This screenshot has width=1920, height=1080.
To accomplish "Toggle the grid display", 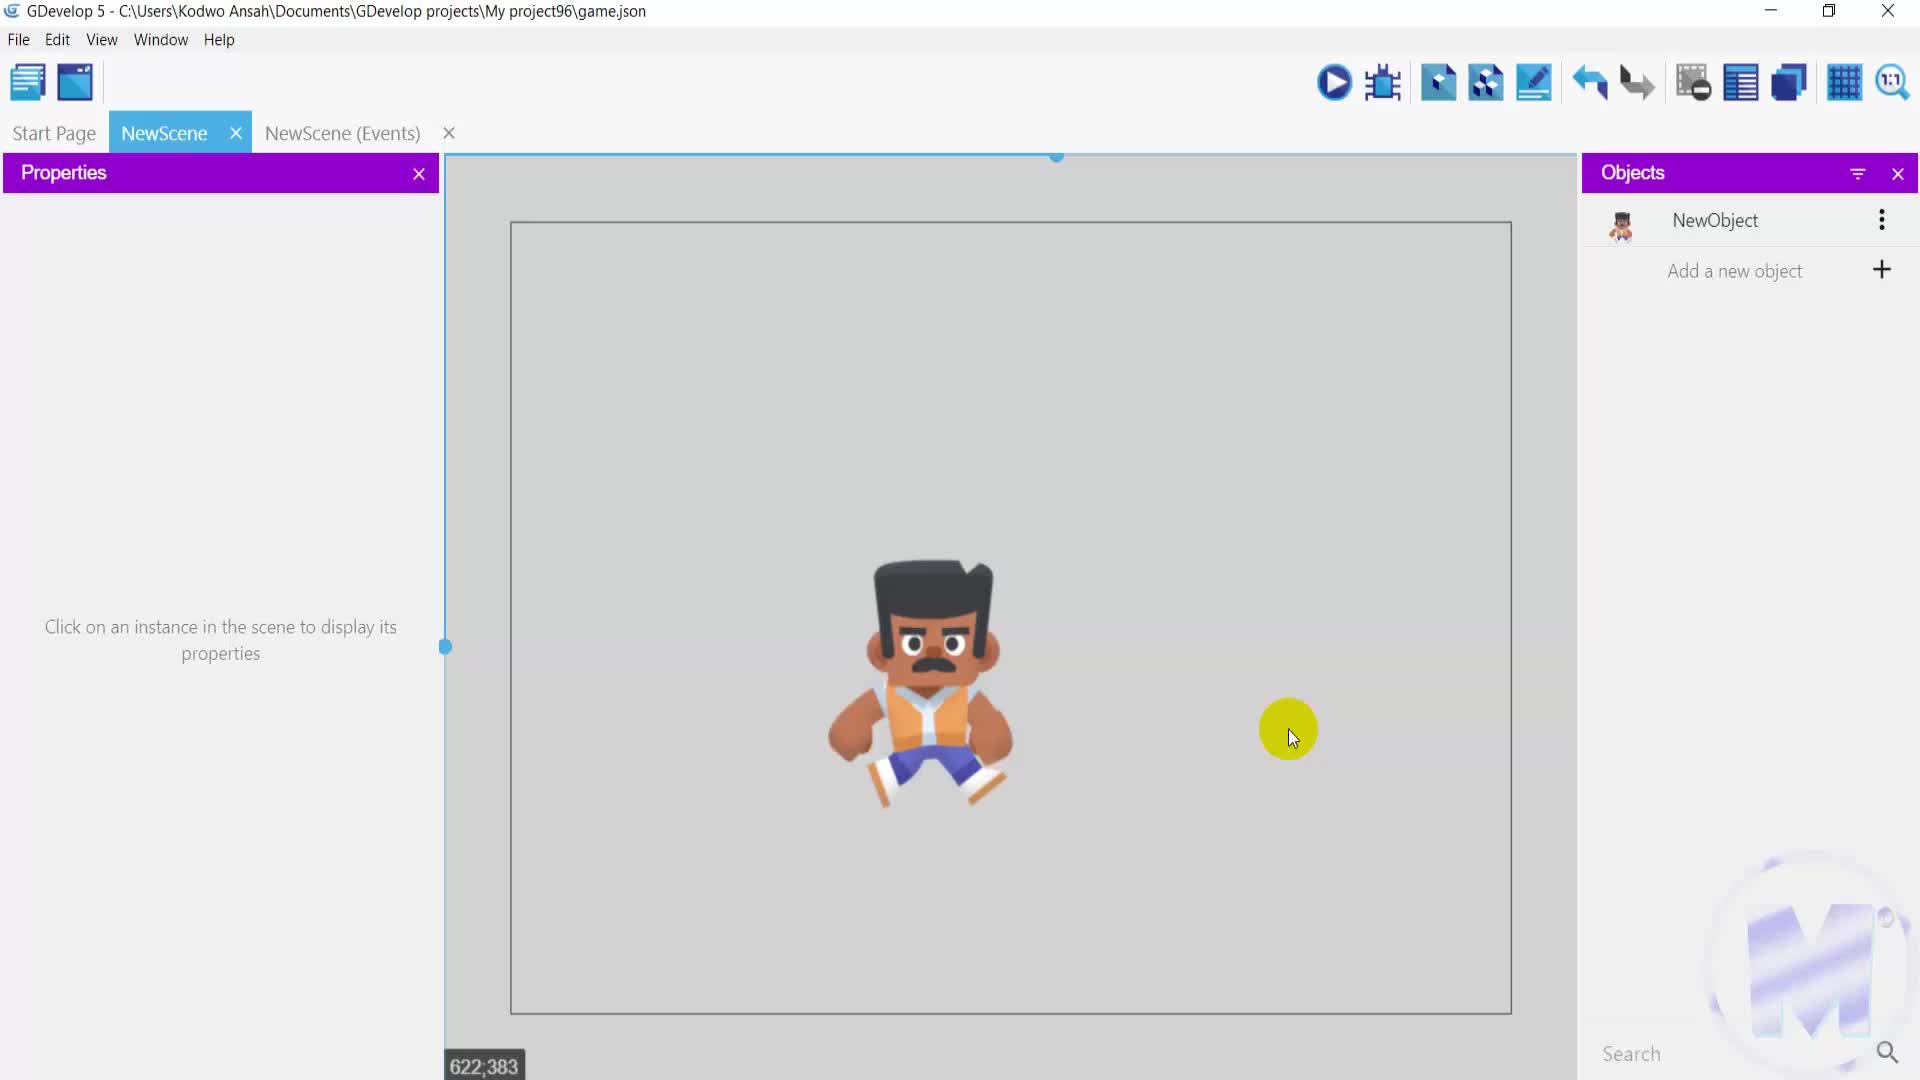I will pos(1846,83).
